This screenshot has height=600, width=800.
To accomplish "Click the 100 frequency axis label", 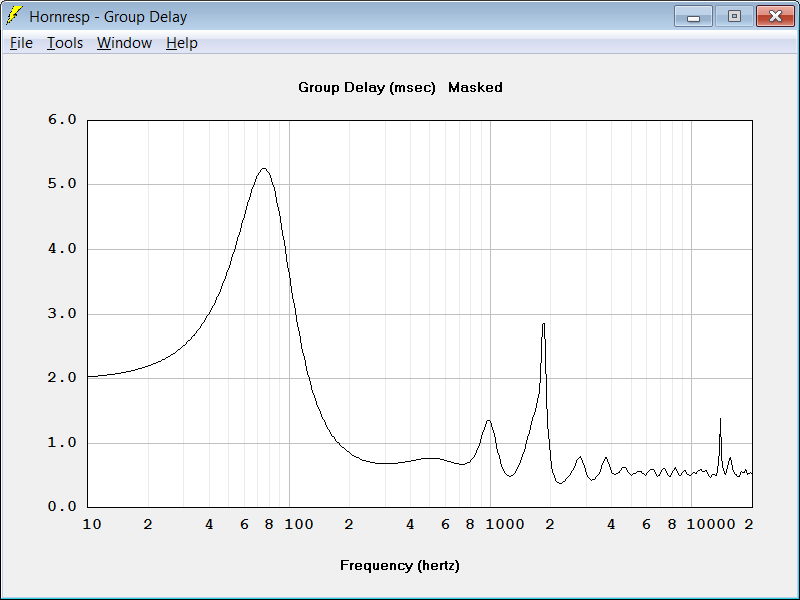I will coord(299,524).
